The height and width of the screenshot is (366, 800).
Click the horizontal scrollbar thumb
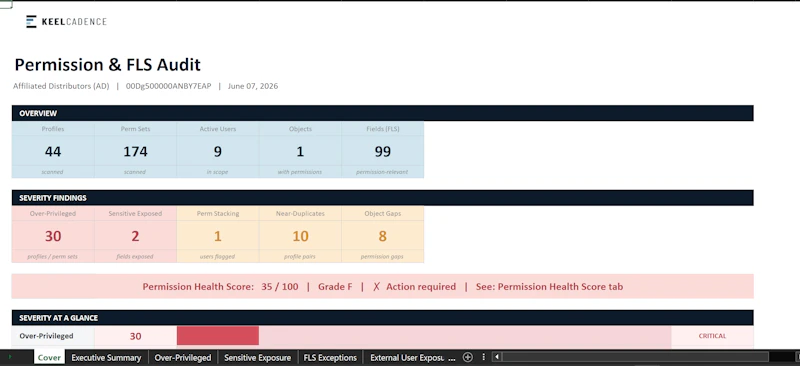click(635, 357)
